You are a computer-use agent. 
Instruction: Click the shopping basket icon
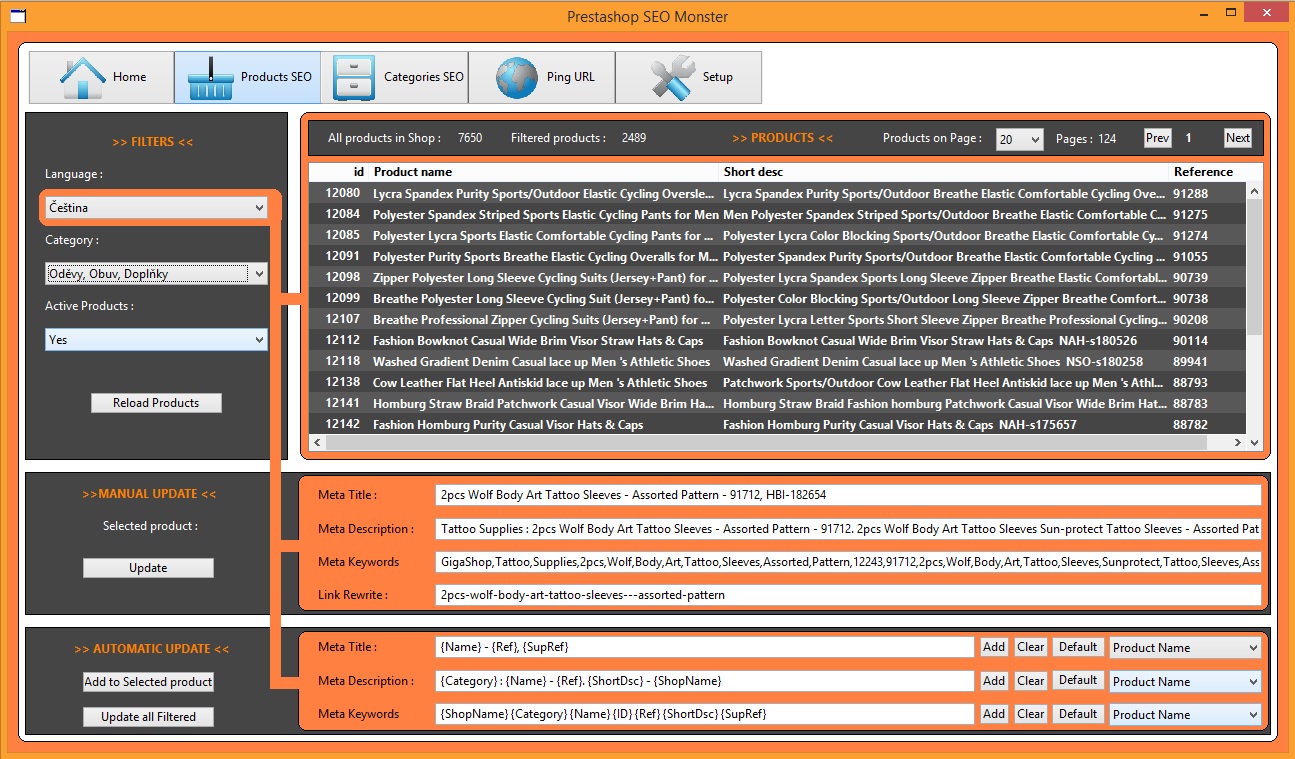[x=211, y=78]
